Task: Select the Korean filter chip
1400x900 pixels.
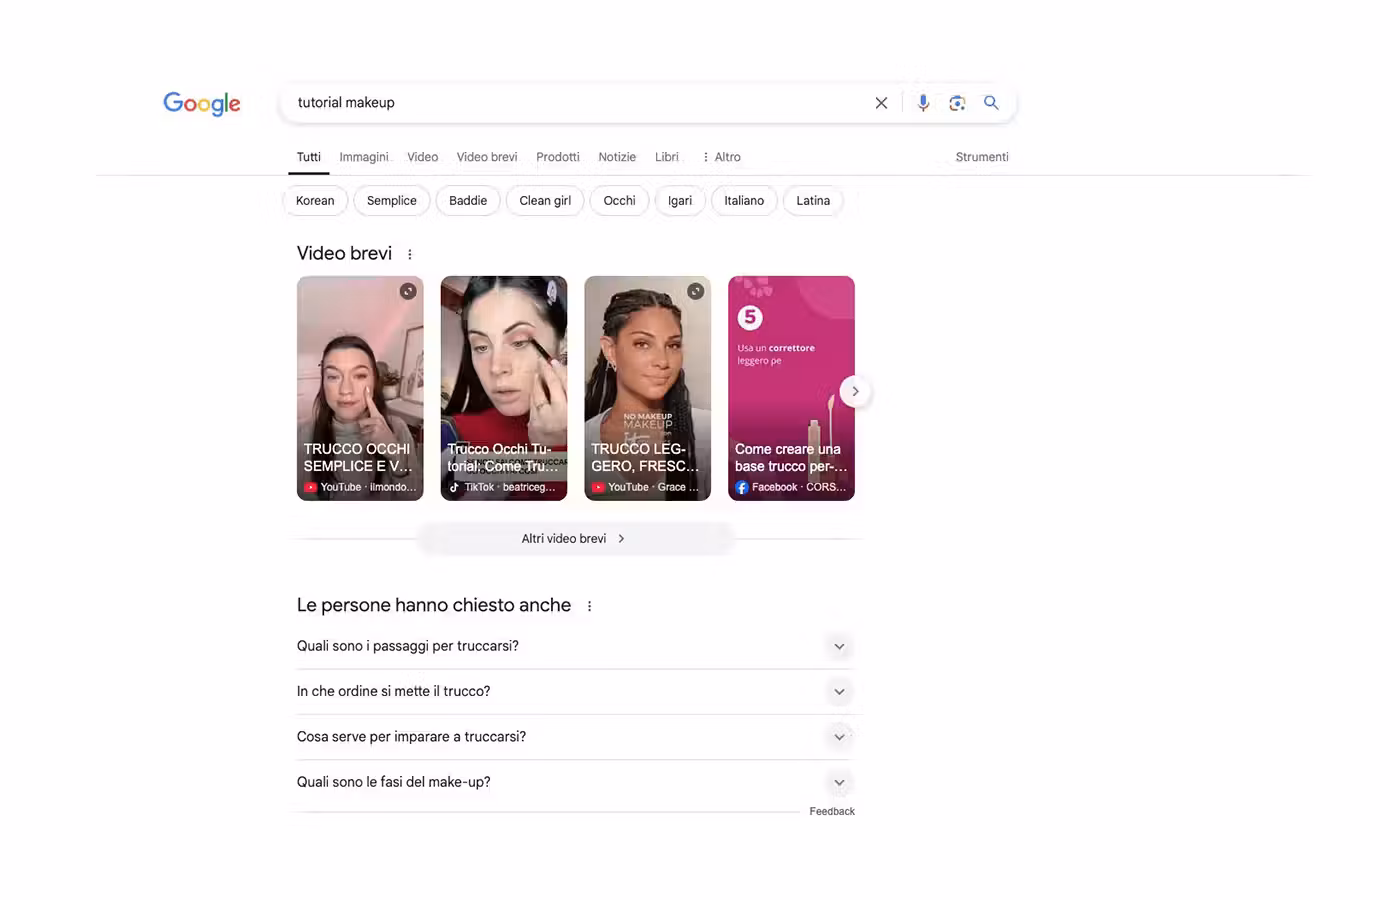Action: tap(315, 201)
